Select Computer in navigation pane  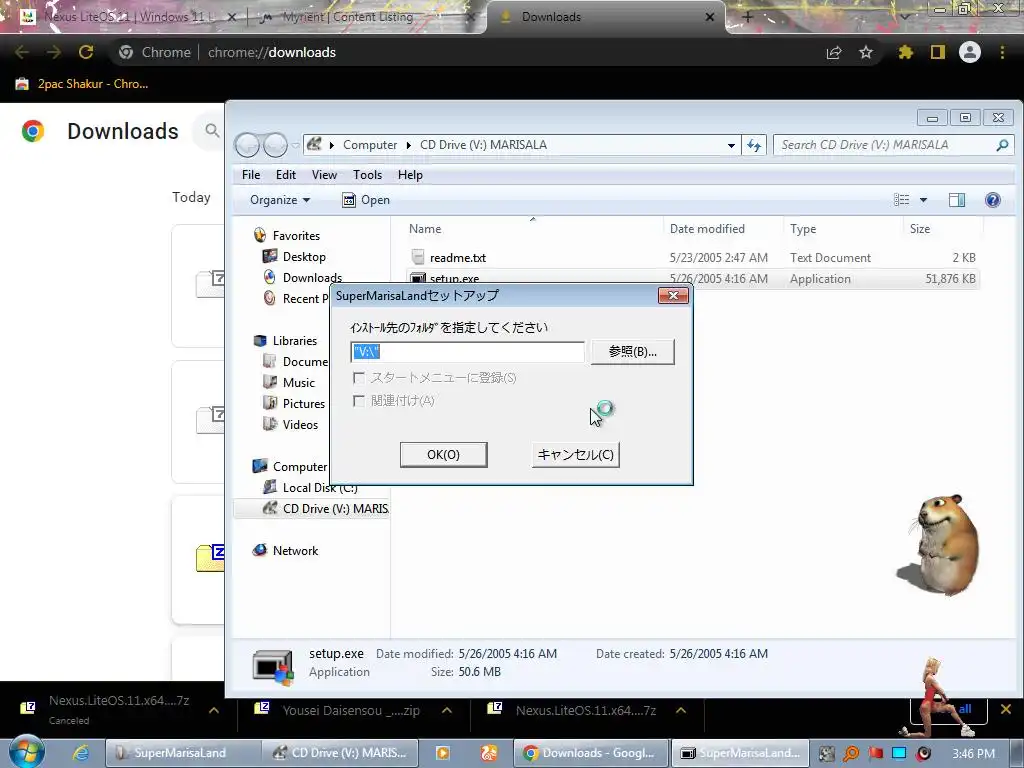[299, 467]
